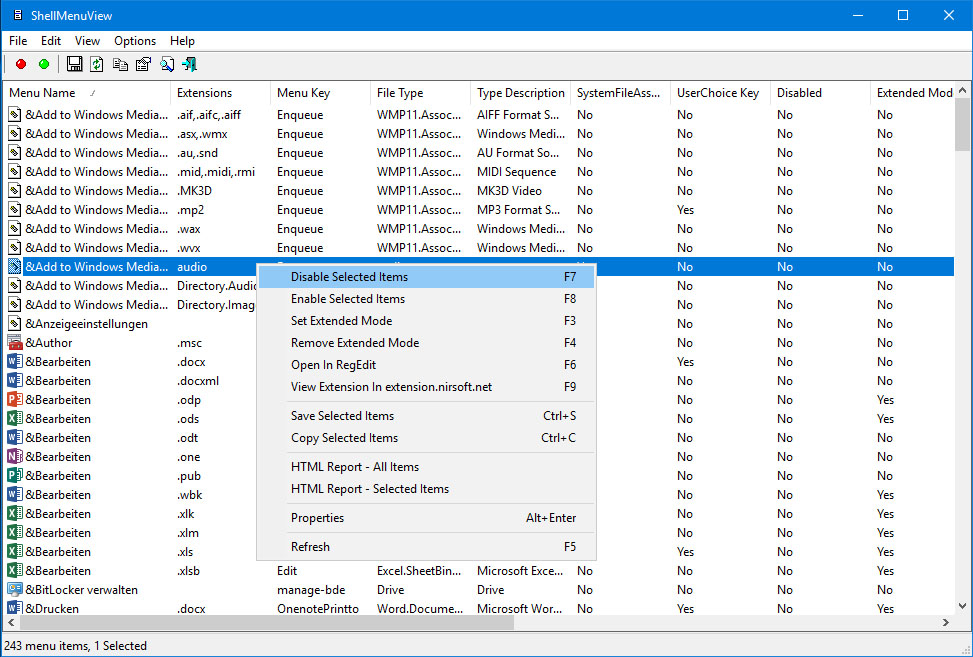This screenshot has width=973, height=657.
Task: Click the Excel icon of the .xlsb row
Action: tap(14, 571)
